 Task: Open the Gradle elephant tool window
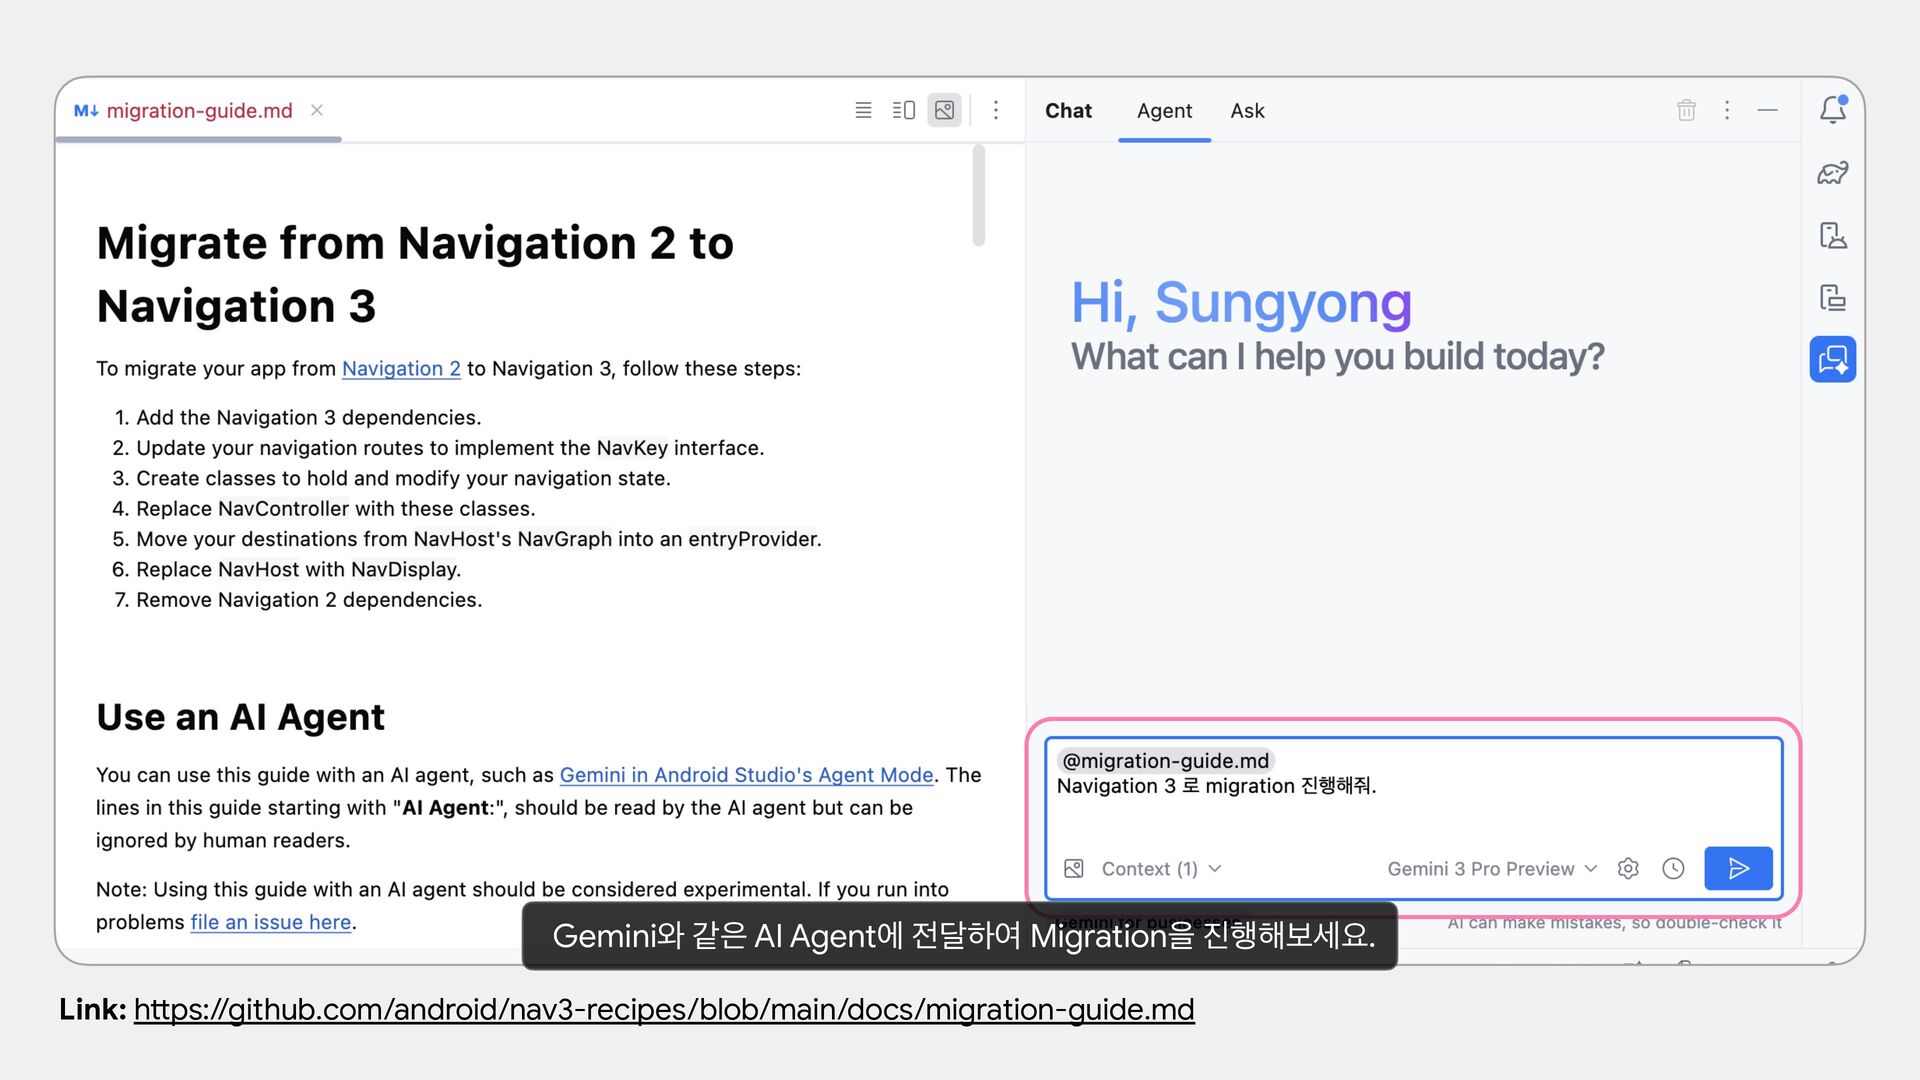click(x=1832, y=173)
